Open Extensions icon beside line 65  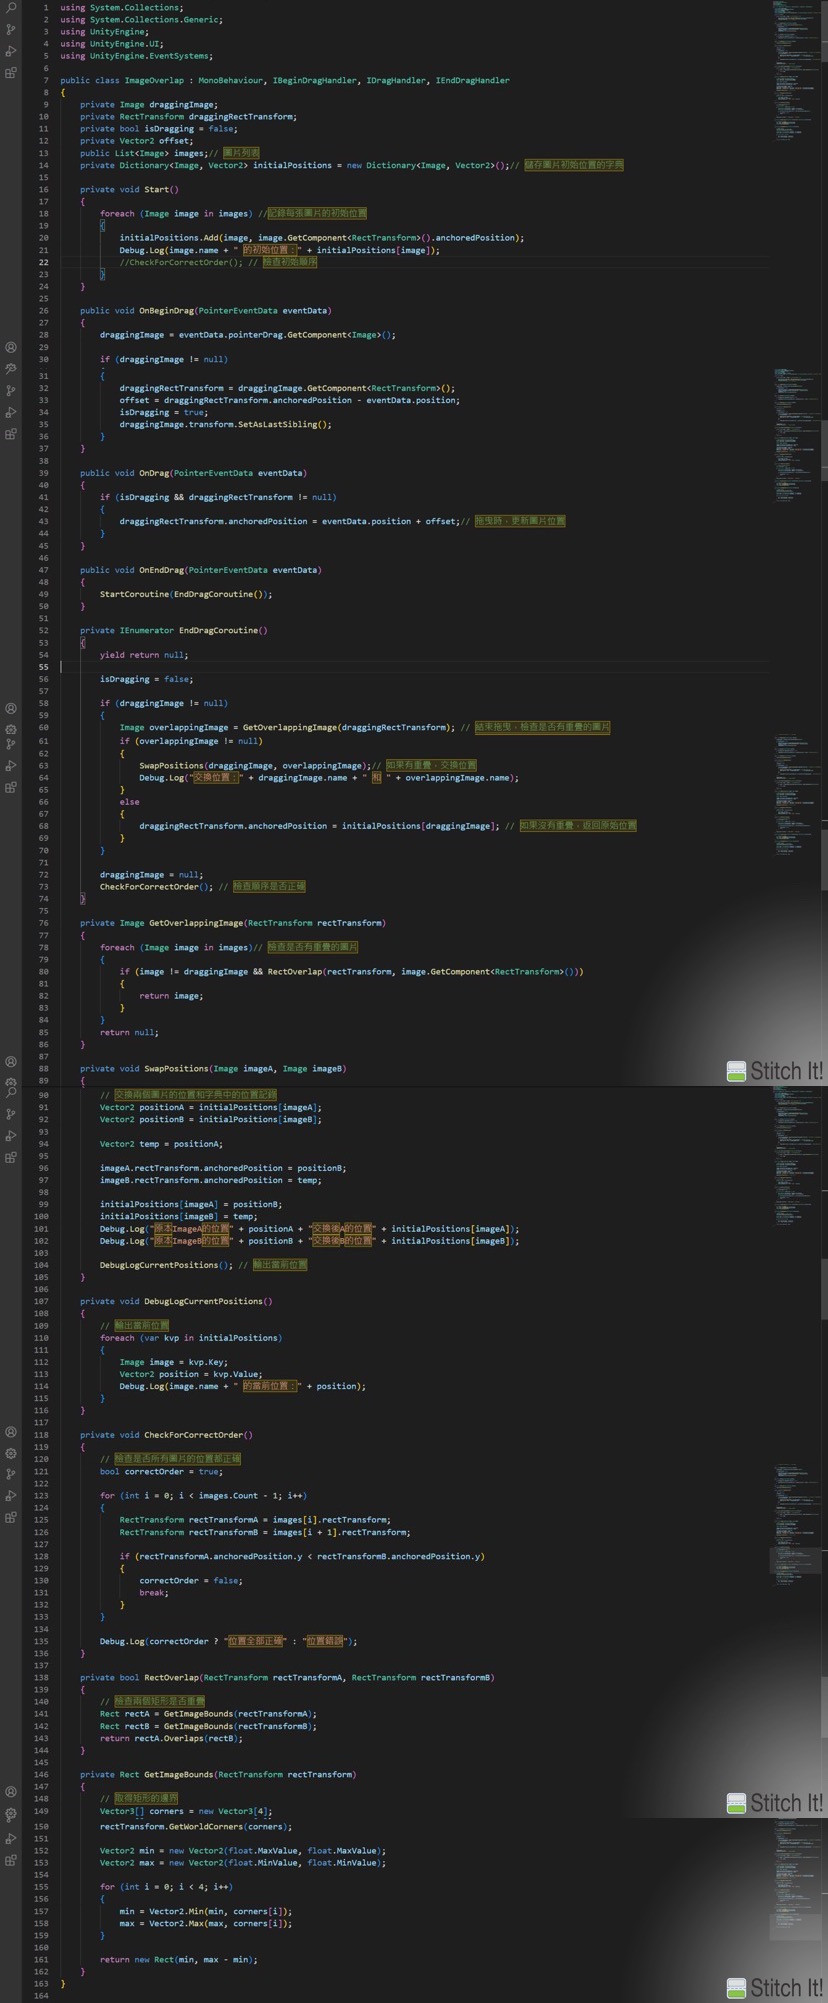coord(11,788)
